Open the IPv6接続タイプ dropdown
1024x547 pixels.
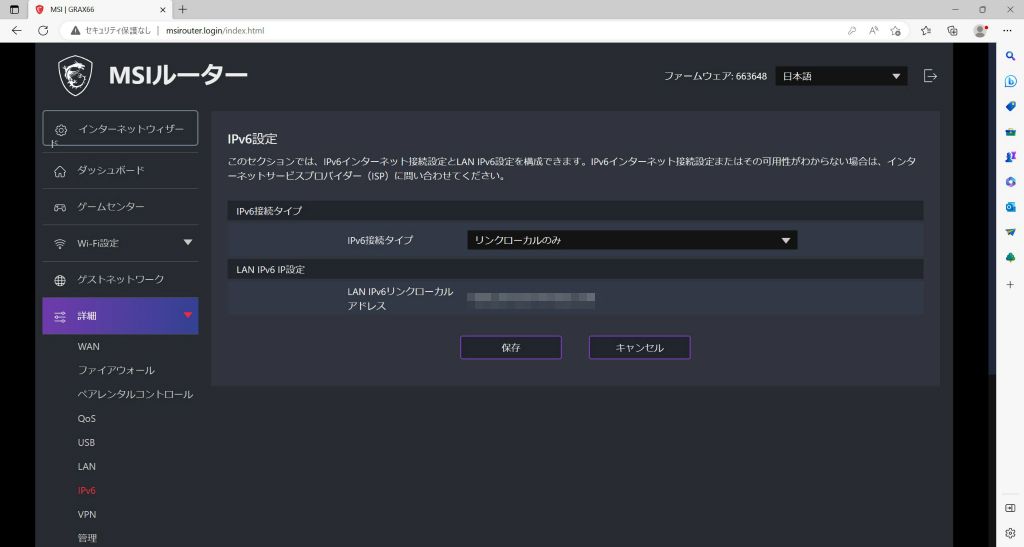[632, 240]
